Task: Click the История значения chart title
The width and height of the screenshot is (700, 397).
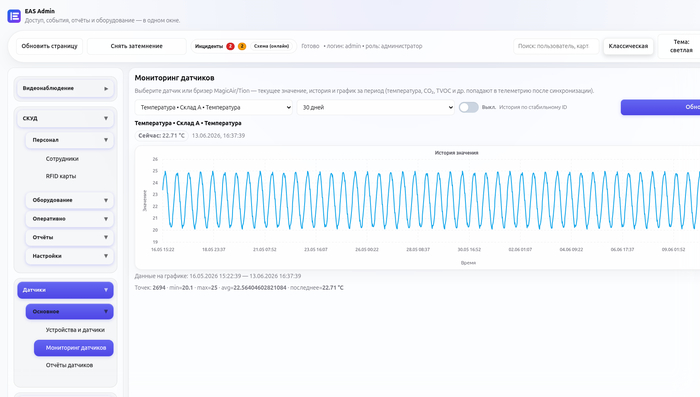Action: coord(456,153)
